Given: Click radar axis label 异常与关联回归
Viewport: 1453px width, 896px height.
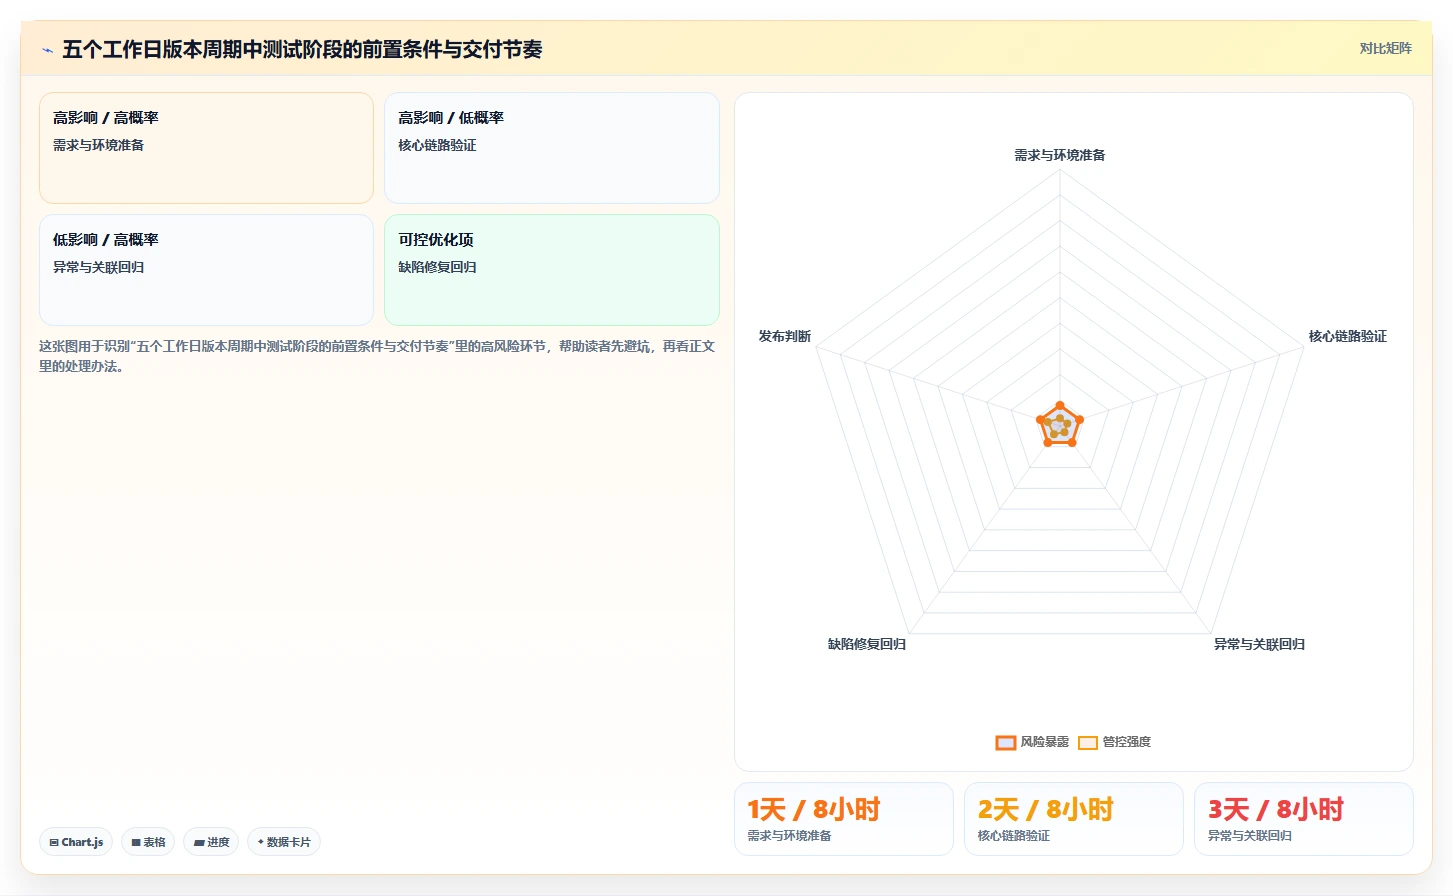Looking at the screenshot, I should (1259, 644).
